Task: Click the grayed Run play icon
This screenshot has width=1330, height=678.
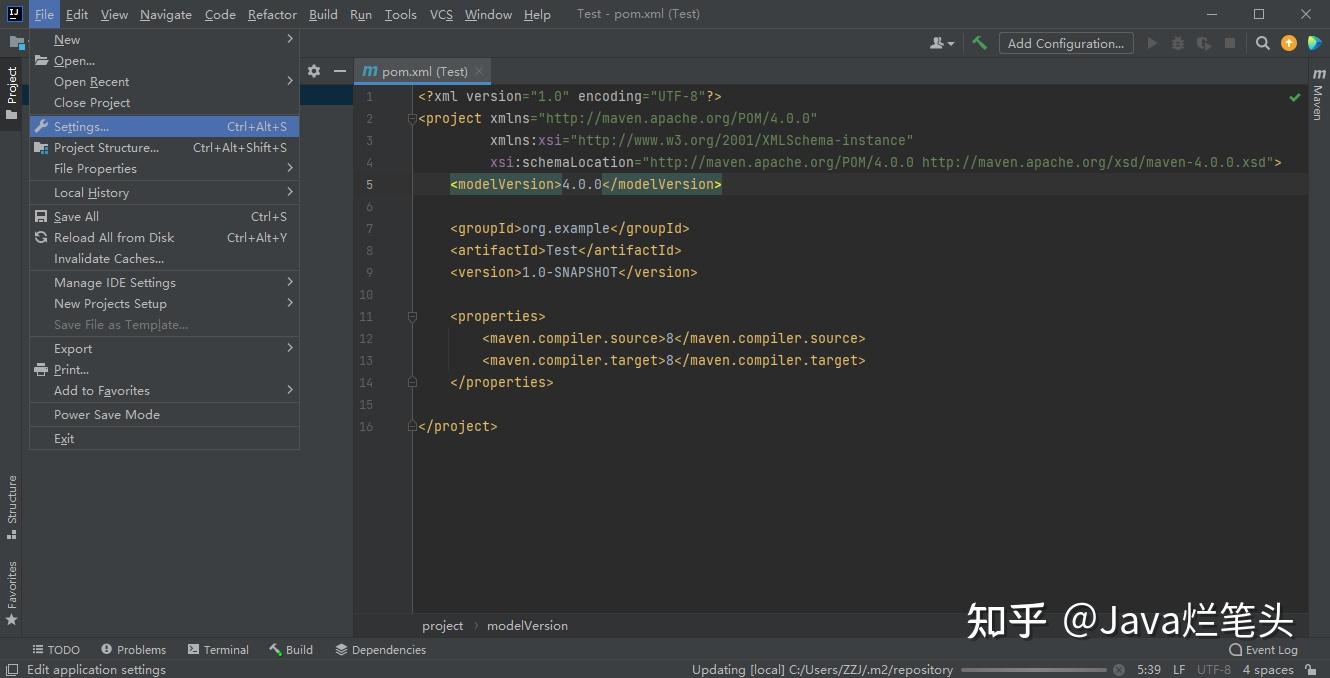Action: (x=1152, y=43)
